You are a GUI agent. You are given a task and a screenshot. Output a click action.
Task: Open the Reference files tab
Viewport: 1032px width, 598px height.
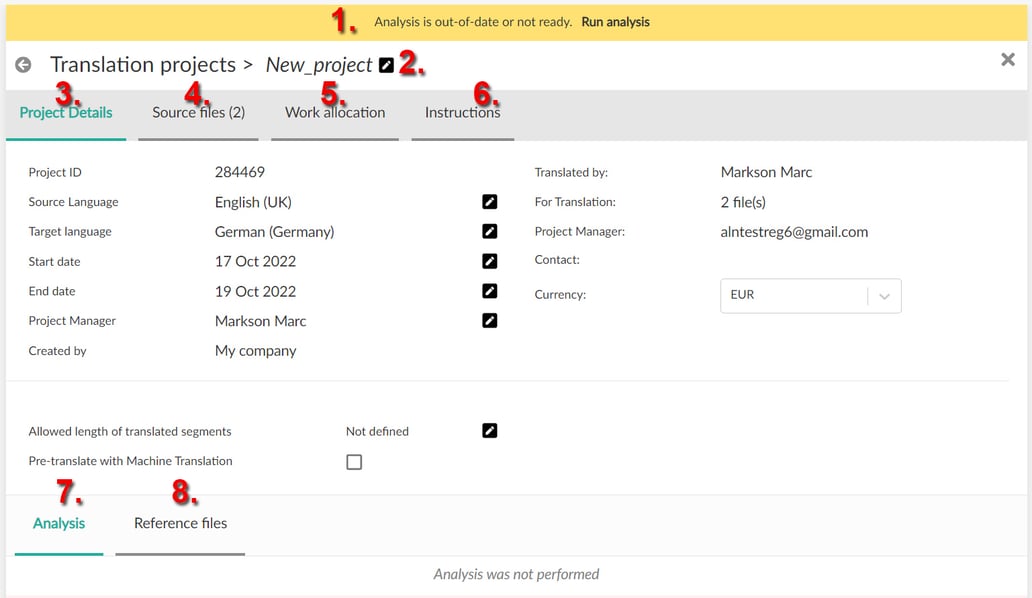tap(180, 524)
